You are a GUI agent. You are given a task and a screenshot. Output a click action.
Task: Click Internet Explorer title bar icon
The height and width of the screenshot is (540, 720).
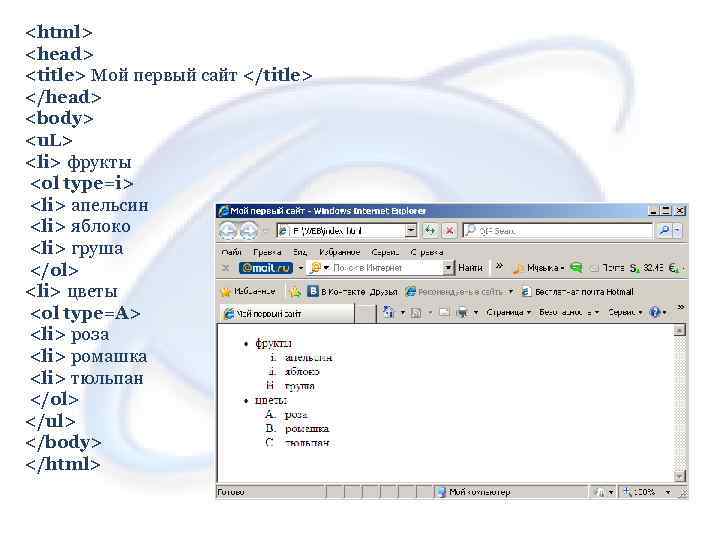pos(224,211)
